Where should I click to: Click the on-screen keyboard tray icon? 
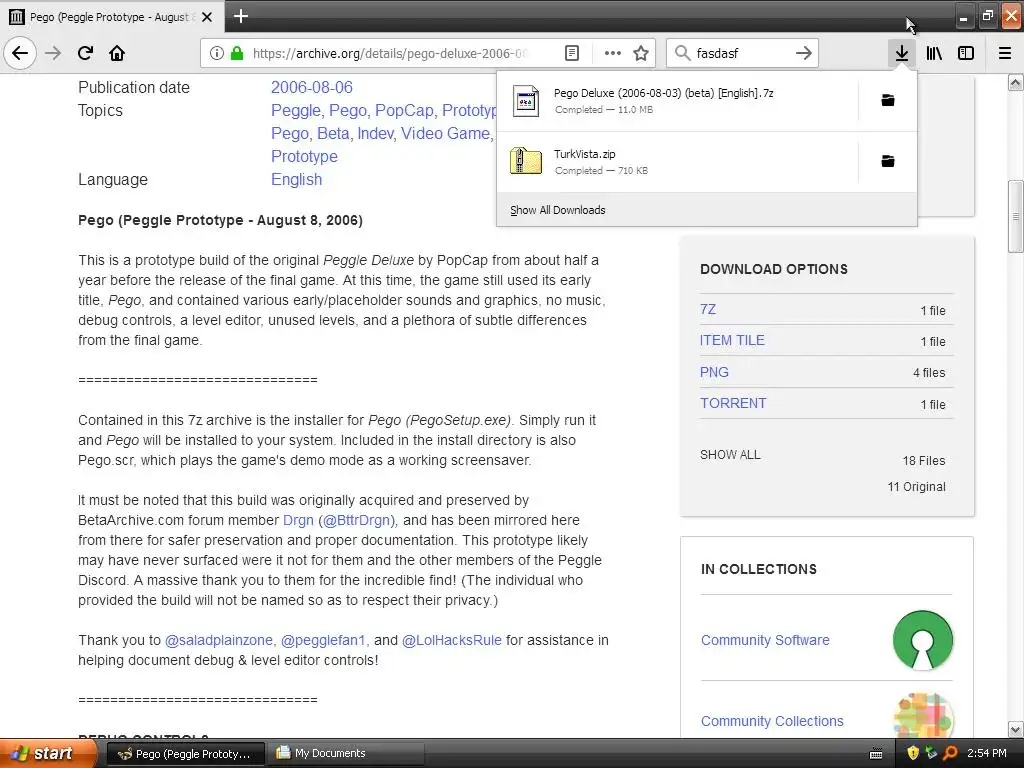(x=876, y=754)
